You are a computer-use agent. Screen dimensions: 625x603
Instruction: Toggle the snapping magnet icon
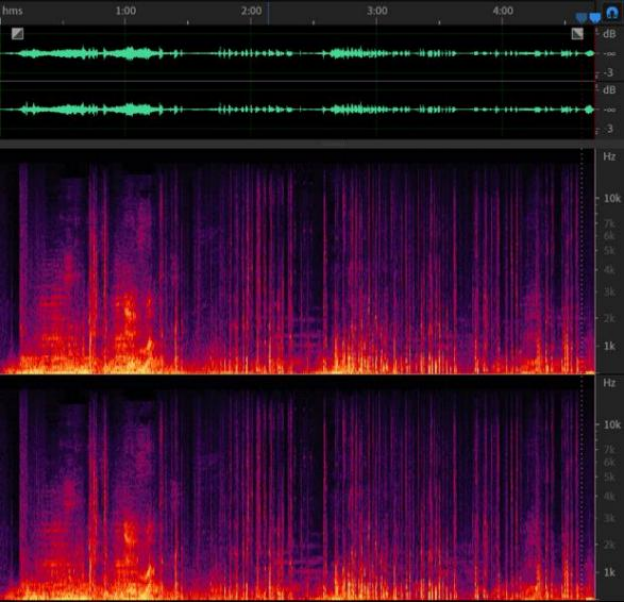tap(612, 17)
